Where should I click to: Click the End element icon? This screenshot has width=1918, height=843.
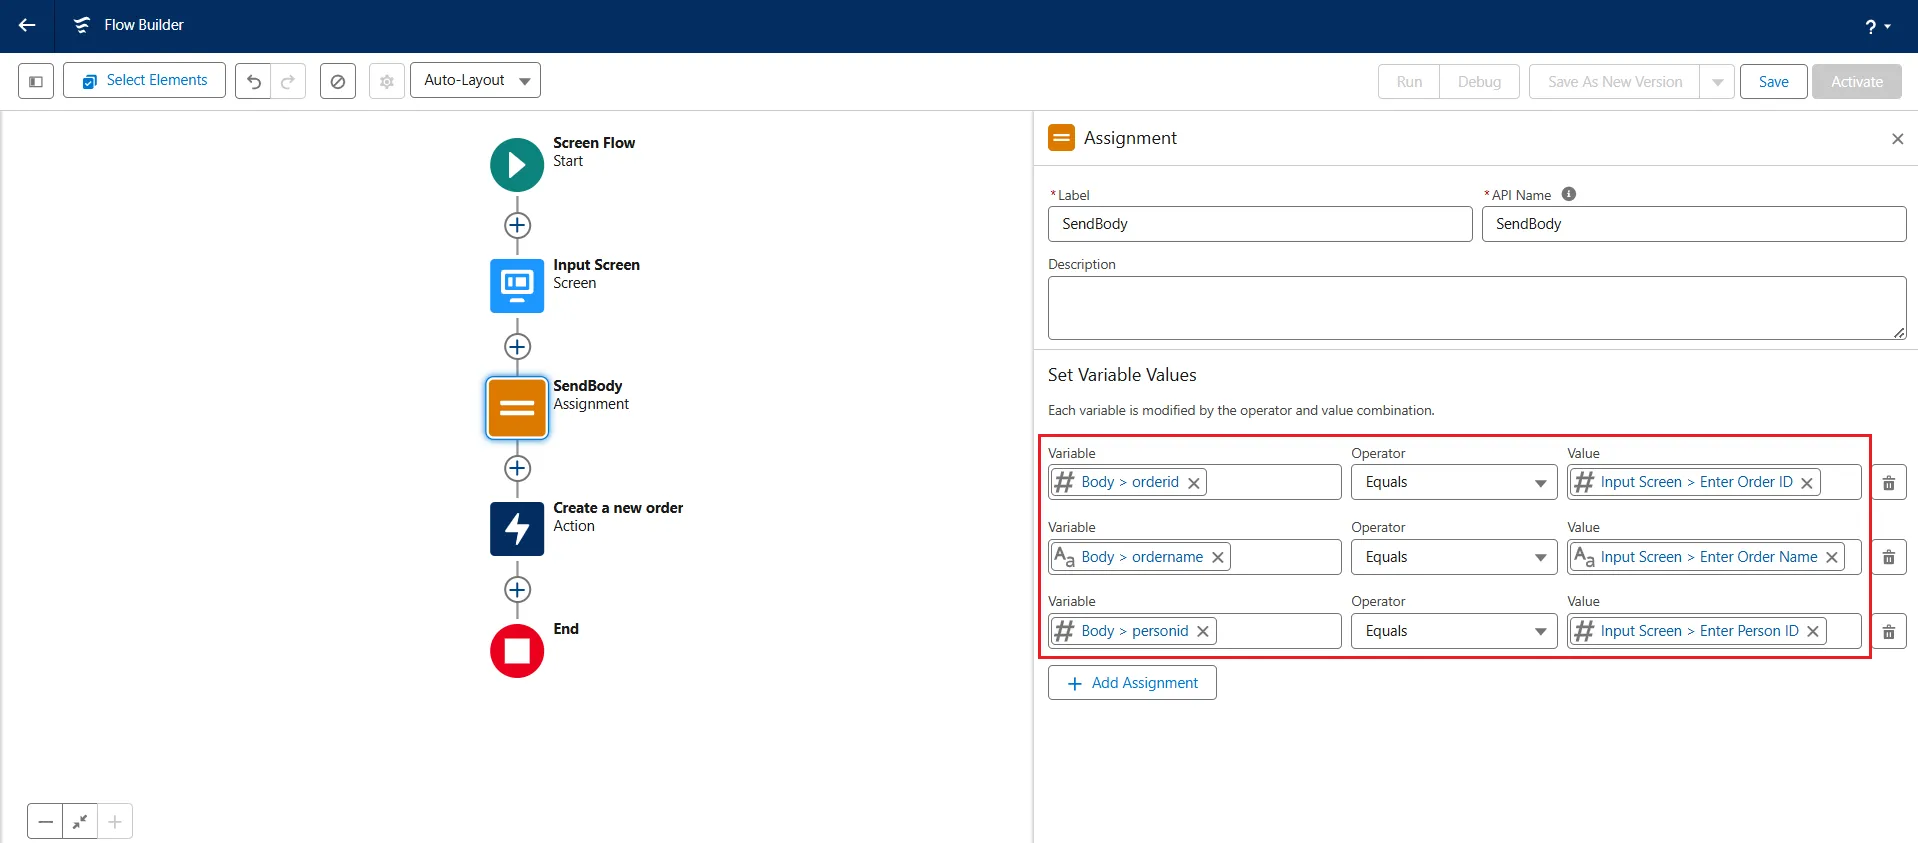(x=517, y=651)
